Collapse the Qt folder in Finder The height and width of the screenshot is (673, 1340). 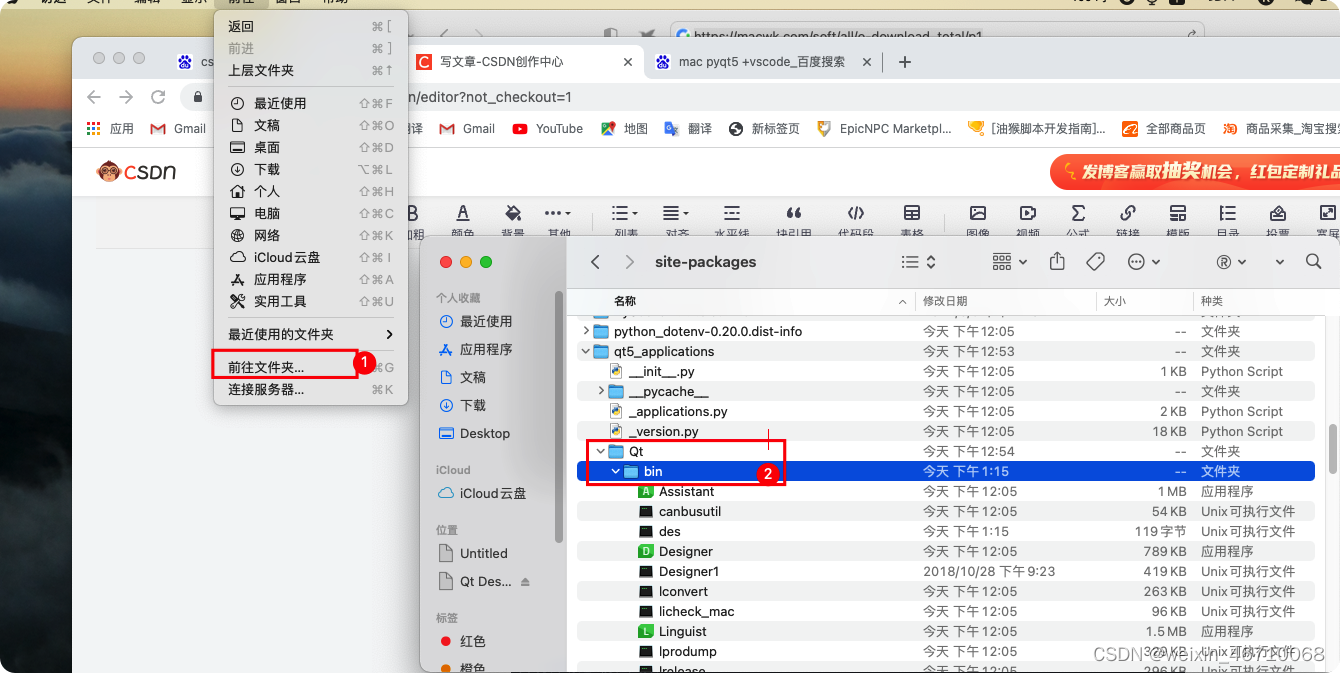[x=601, y=450]
